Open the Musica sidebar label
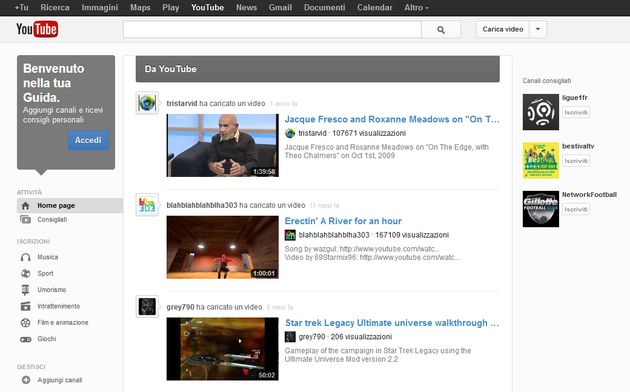630x392 pixels. 48,257
